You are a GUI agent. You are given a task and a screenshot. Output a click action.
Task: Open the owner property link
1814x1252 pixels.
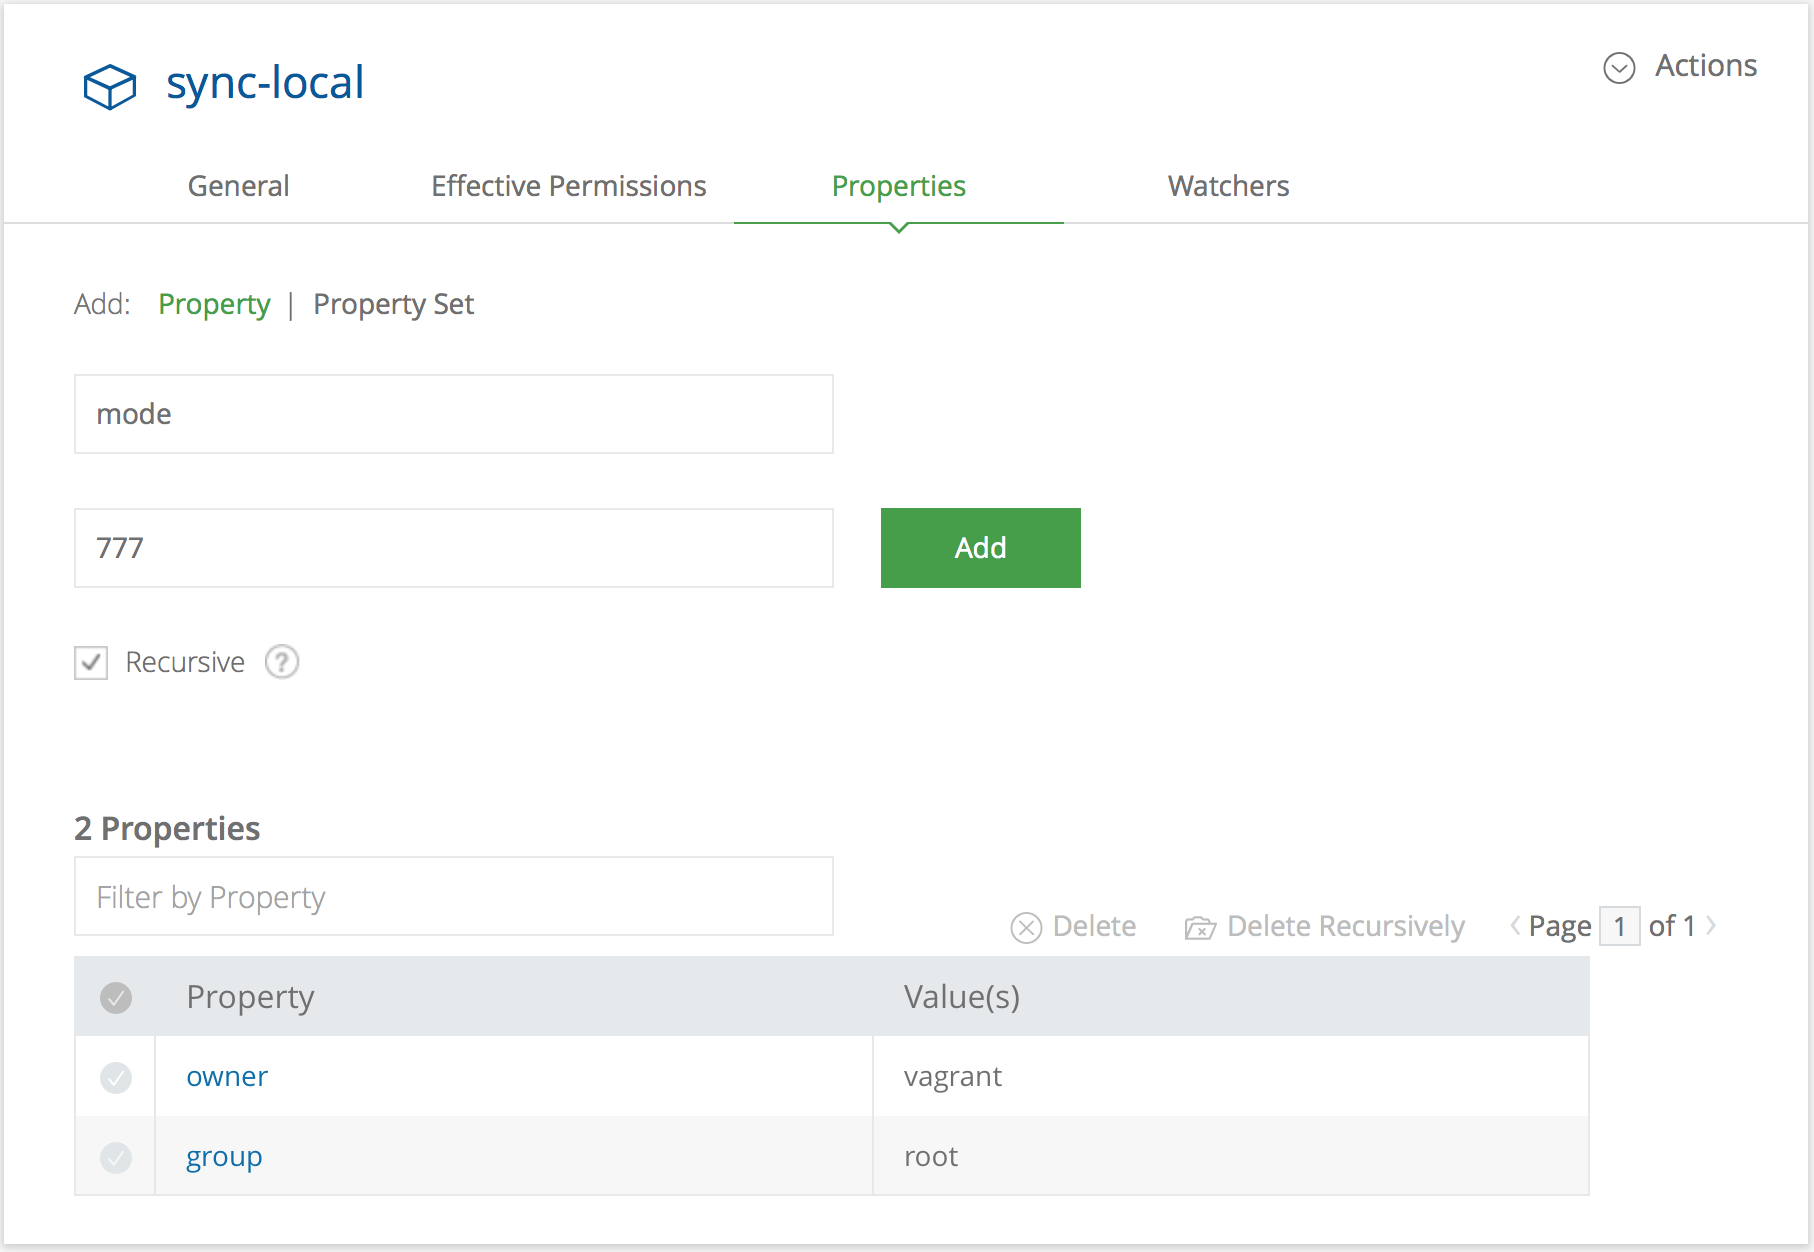point(227,1077)
